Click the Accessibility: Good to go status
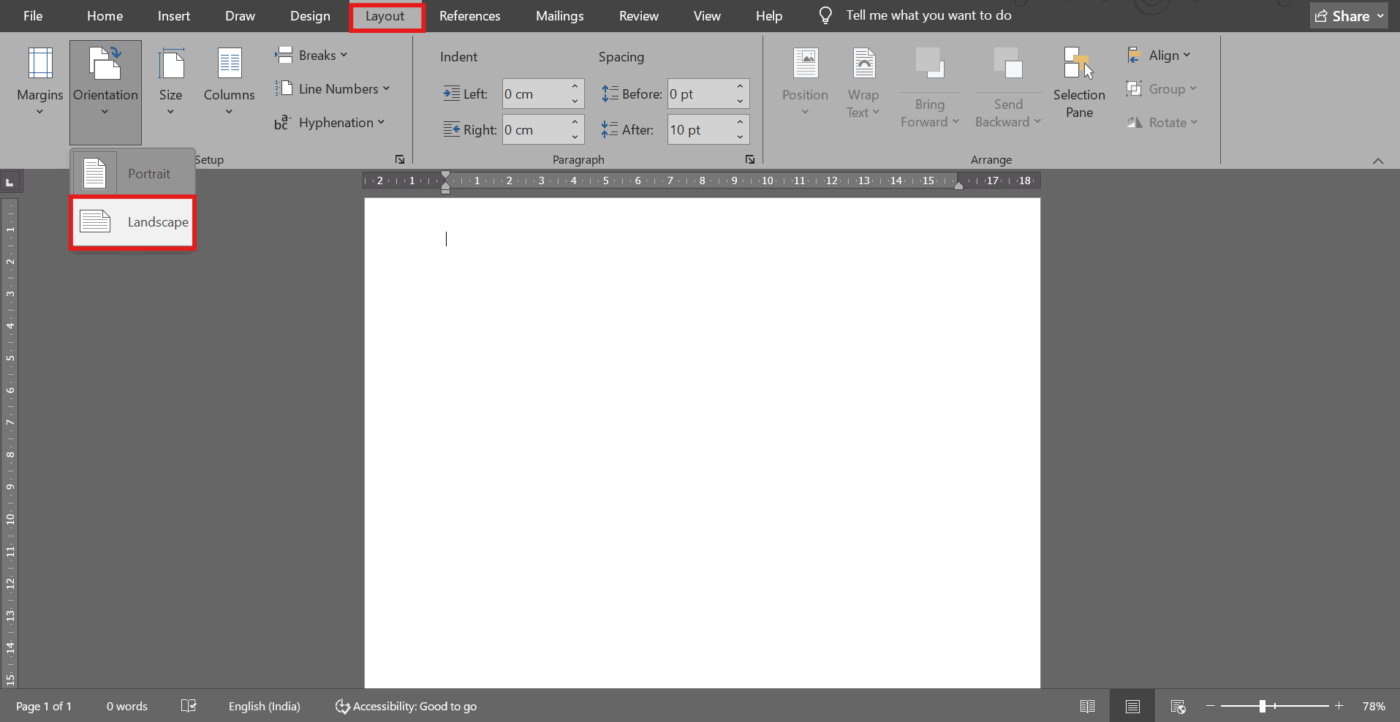This screenshot has width=1400, height=722. pyautogui.click(x=406, y=705)
